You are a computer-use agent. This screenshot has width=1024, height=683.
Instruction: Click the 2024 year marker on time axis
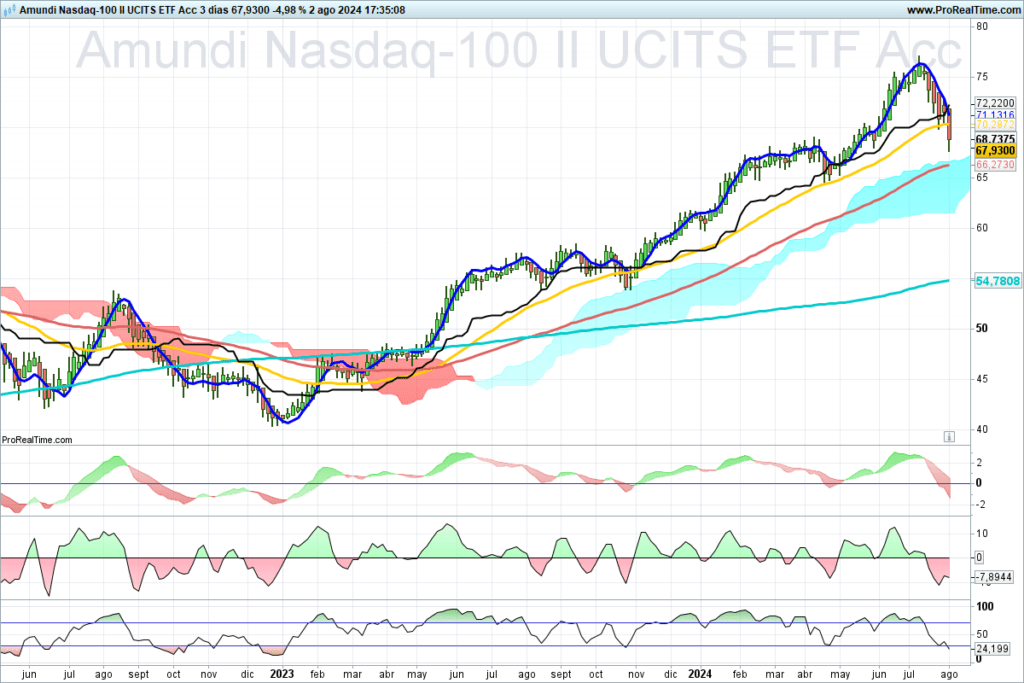click(699, 674)
